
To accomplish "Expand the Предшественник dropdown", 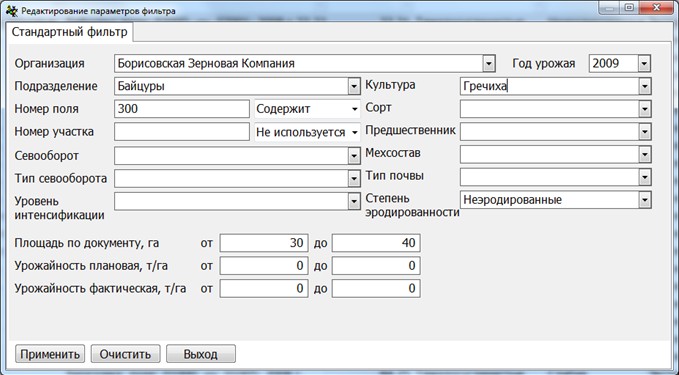I will pos(644,132).
